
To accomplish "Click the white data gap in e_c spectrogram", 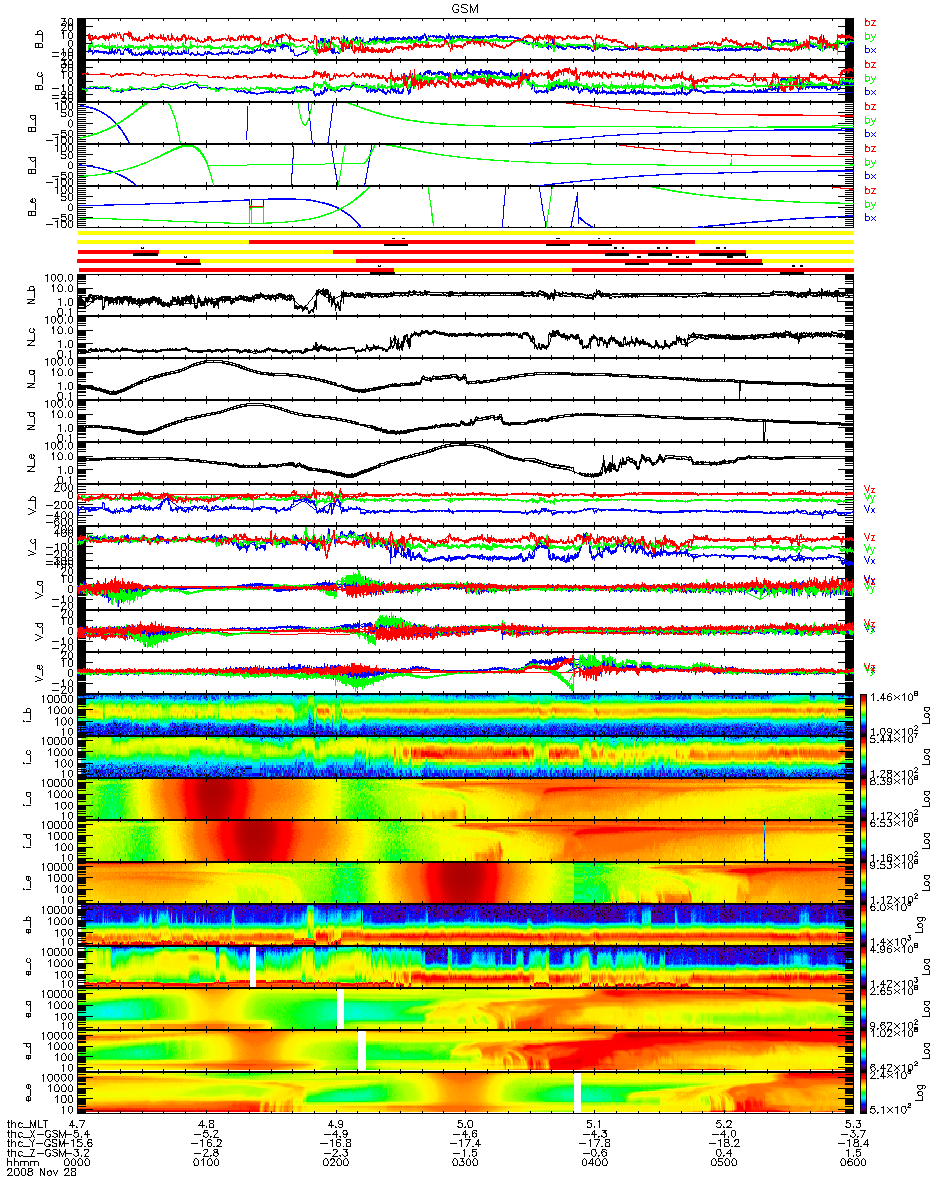I will 253,967.
